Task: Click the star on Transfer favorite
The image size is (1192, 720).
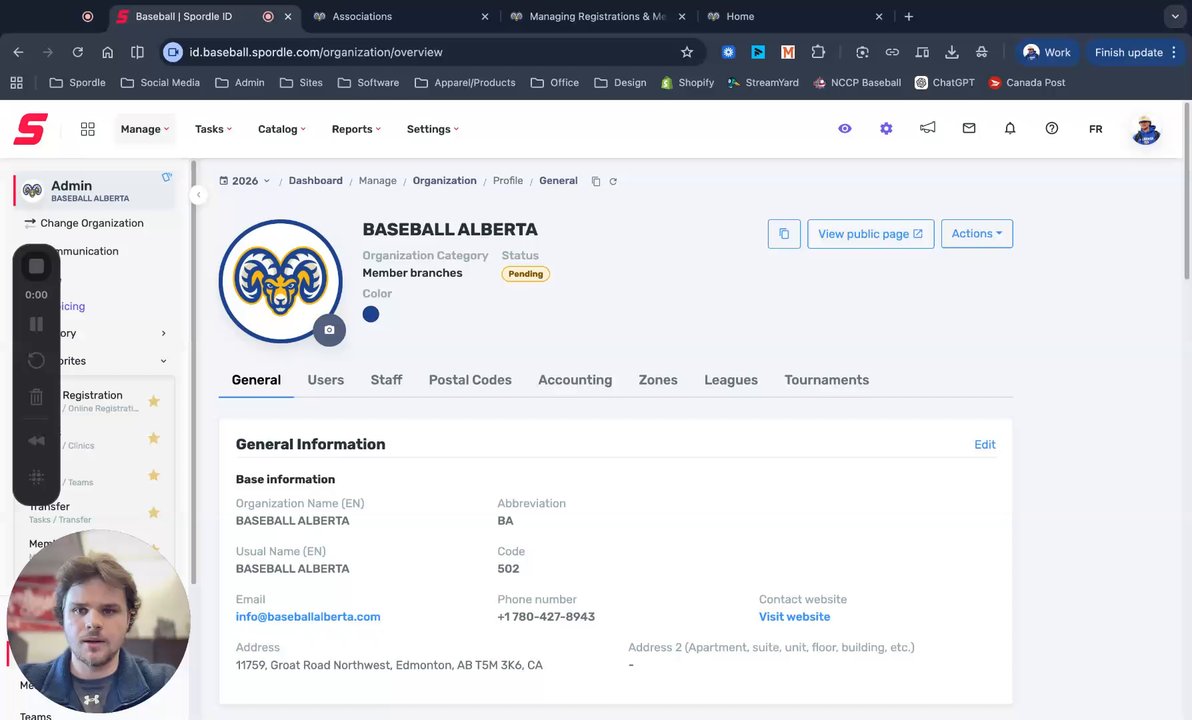Action: [x=154, y=512]
